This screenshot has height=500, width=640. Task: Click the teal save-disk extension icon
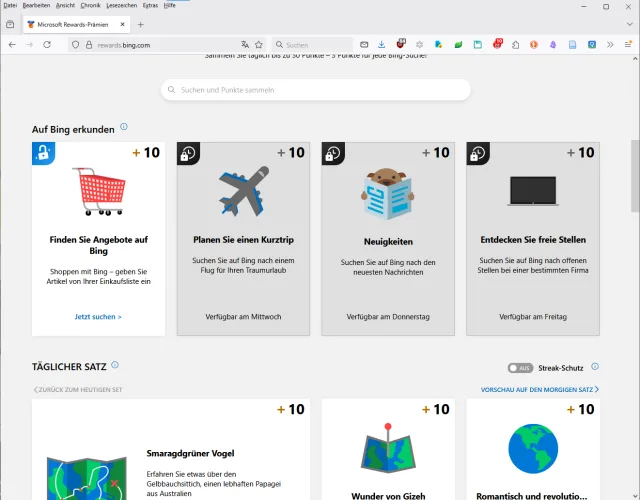478,45
